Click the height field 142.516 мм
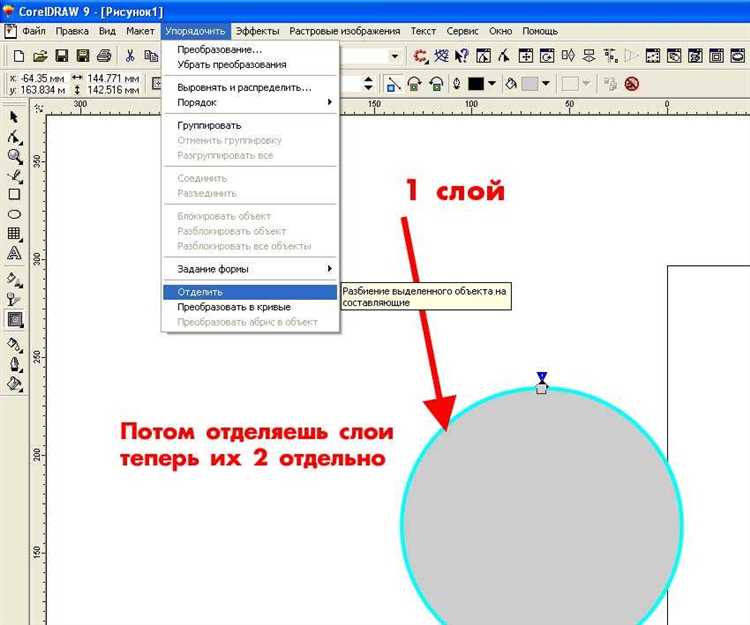This screenshot has width=750, height=625. 113,90
